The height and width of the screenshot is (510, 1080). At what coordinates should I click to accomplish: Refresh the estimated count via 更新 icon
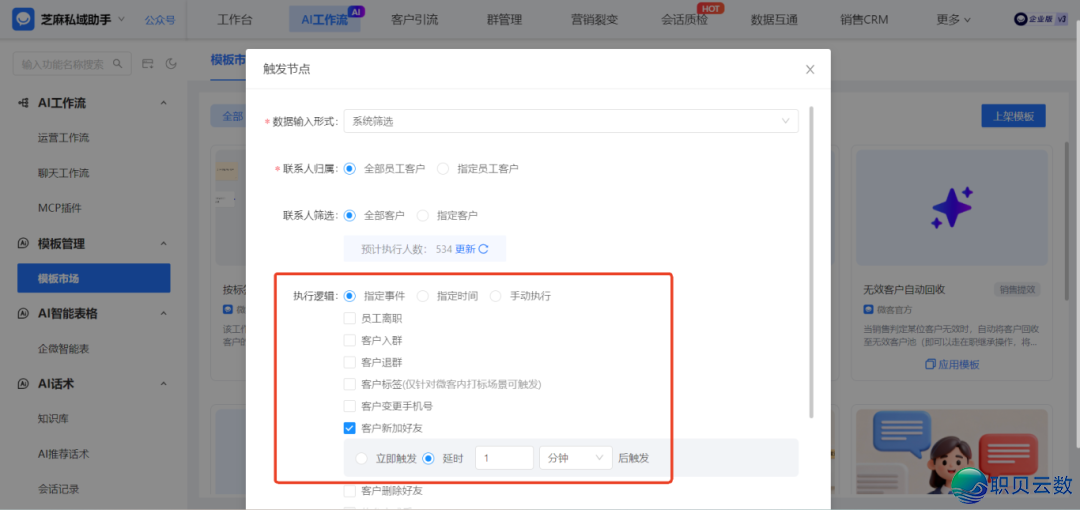[x=484, y=249]
